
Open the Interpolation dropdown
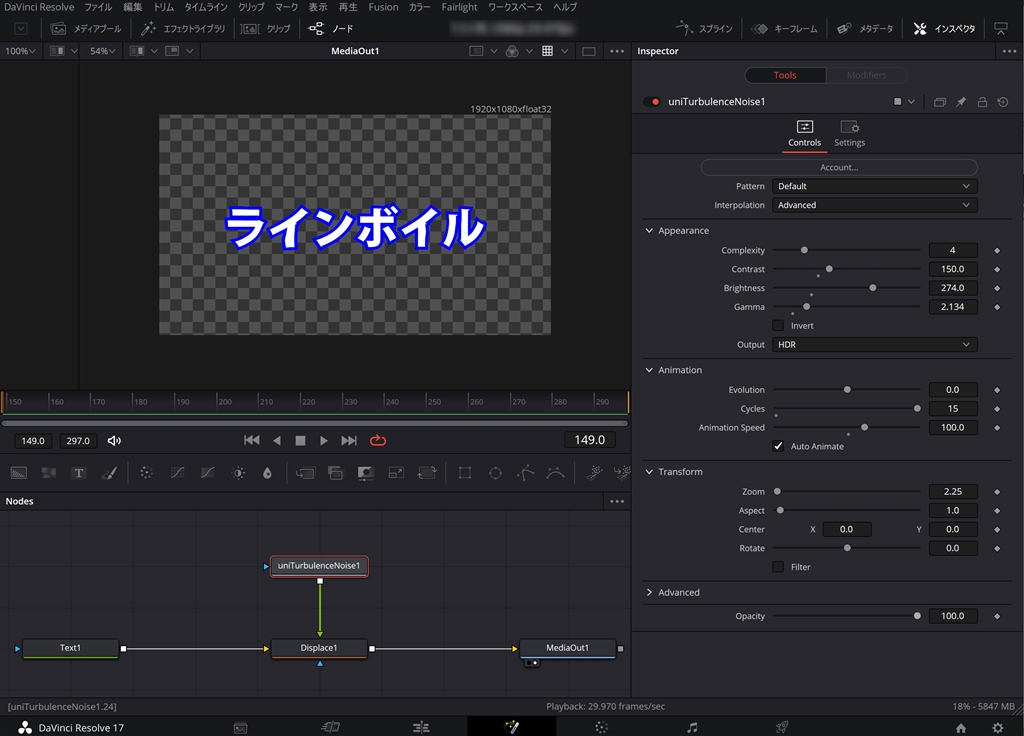(874, 205)
